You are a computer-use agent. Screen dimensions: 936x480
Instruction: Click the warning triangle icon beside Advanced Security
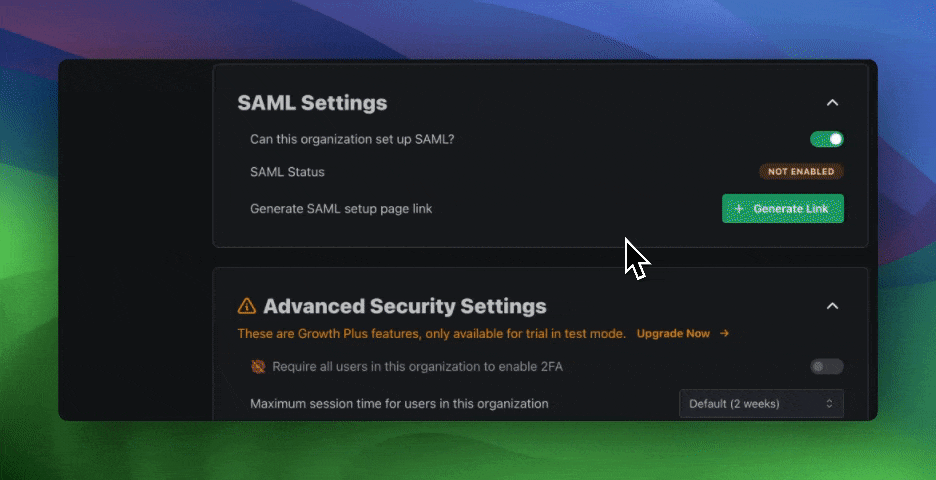[247, 306]
